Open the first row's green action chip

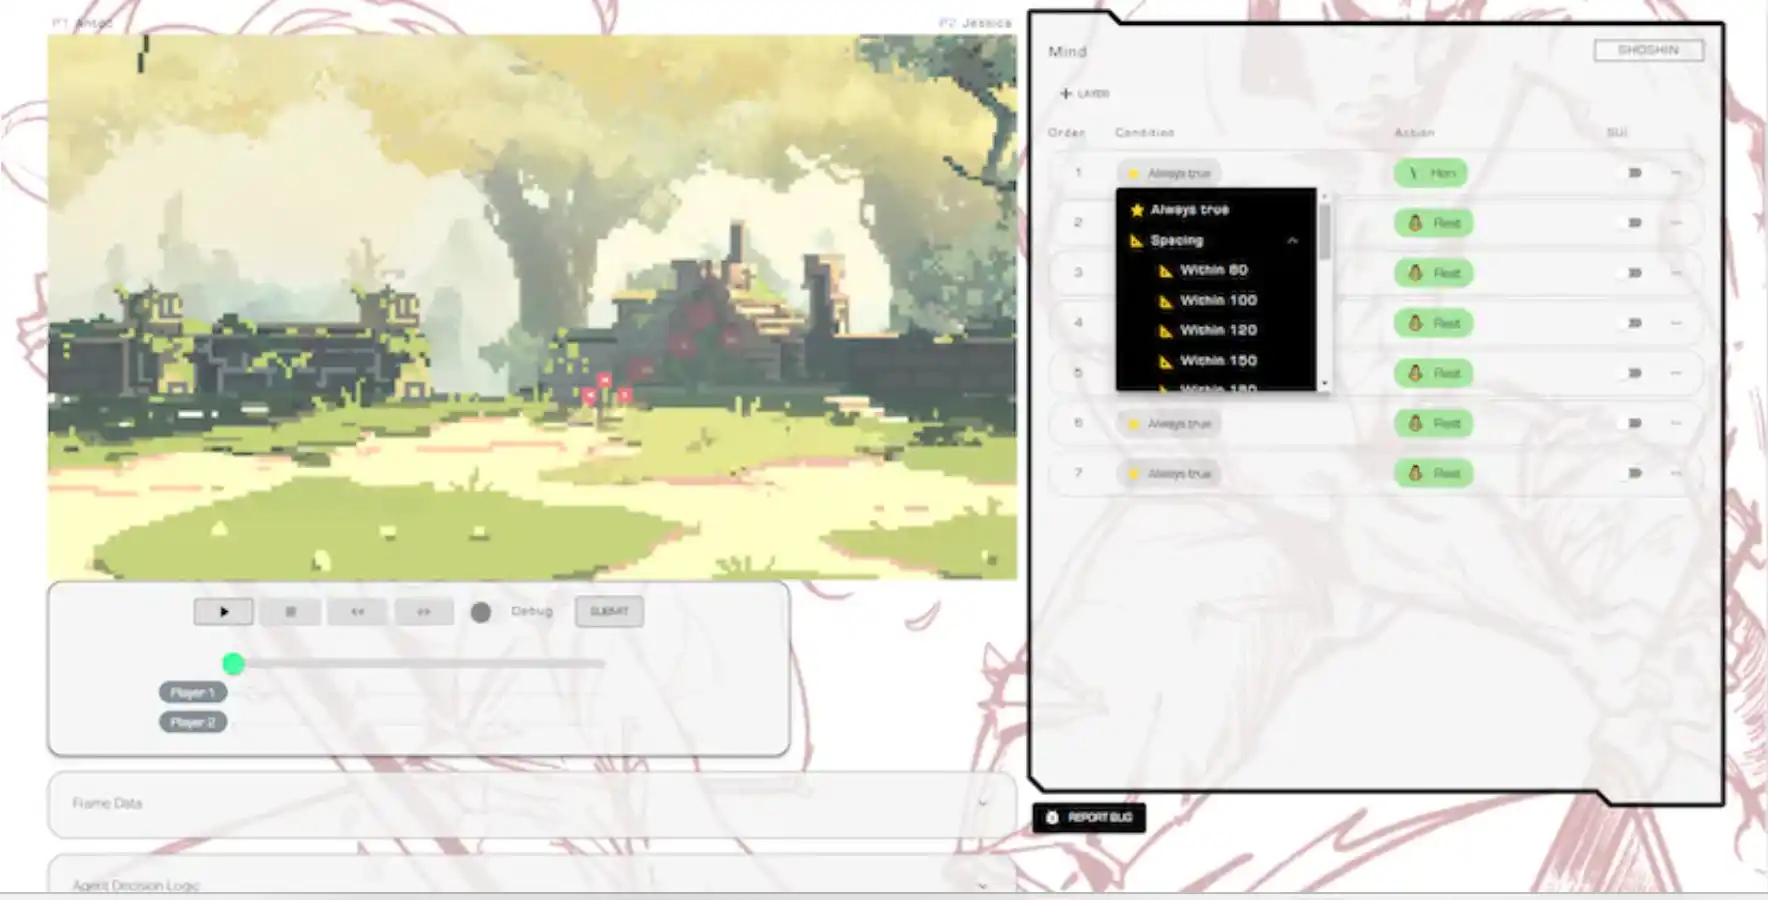[1431, 173]
